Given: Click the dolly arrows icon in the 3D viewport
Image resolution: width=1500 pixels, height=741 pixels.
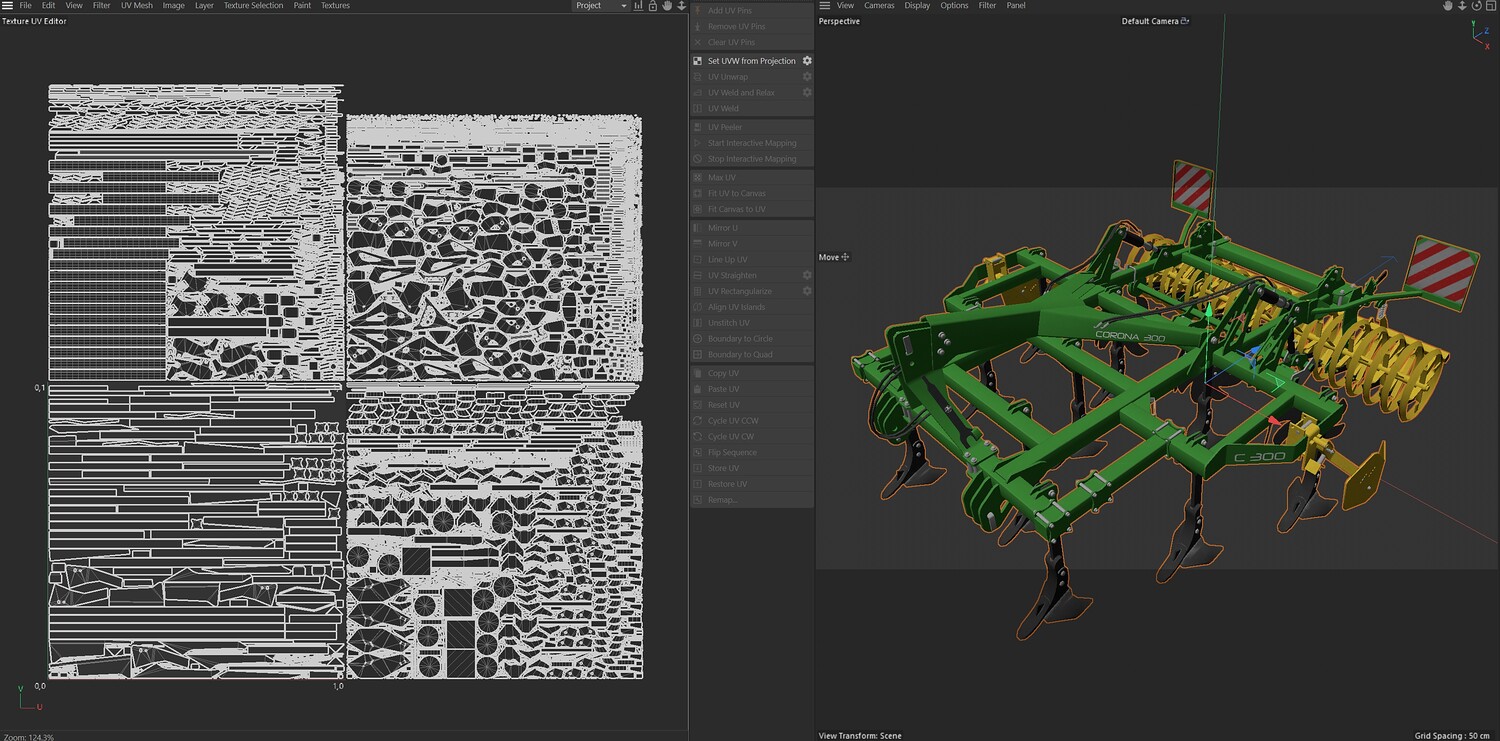Looking at the screenshot, I should tap(1461, 5).
